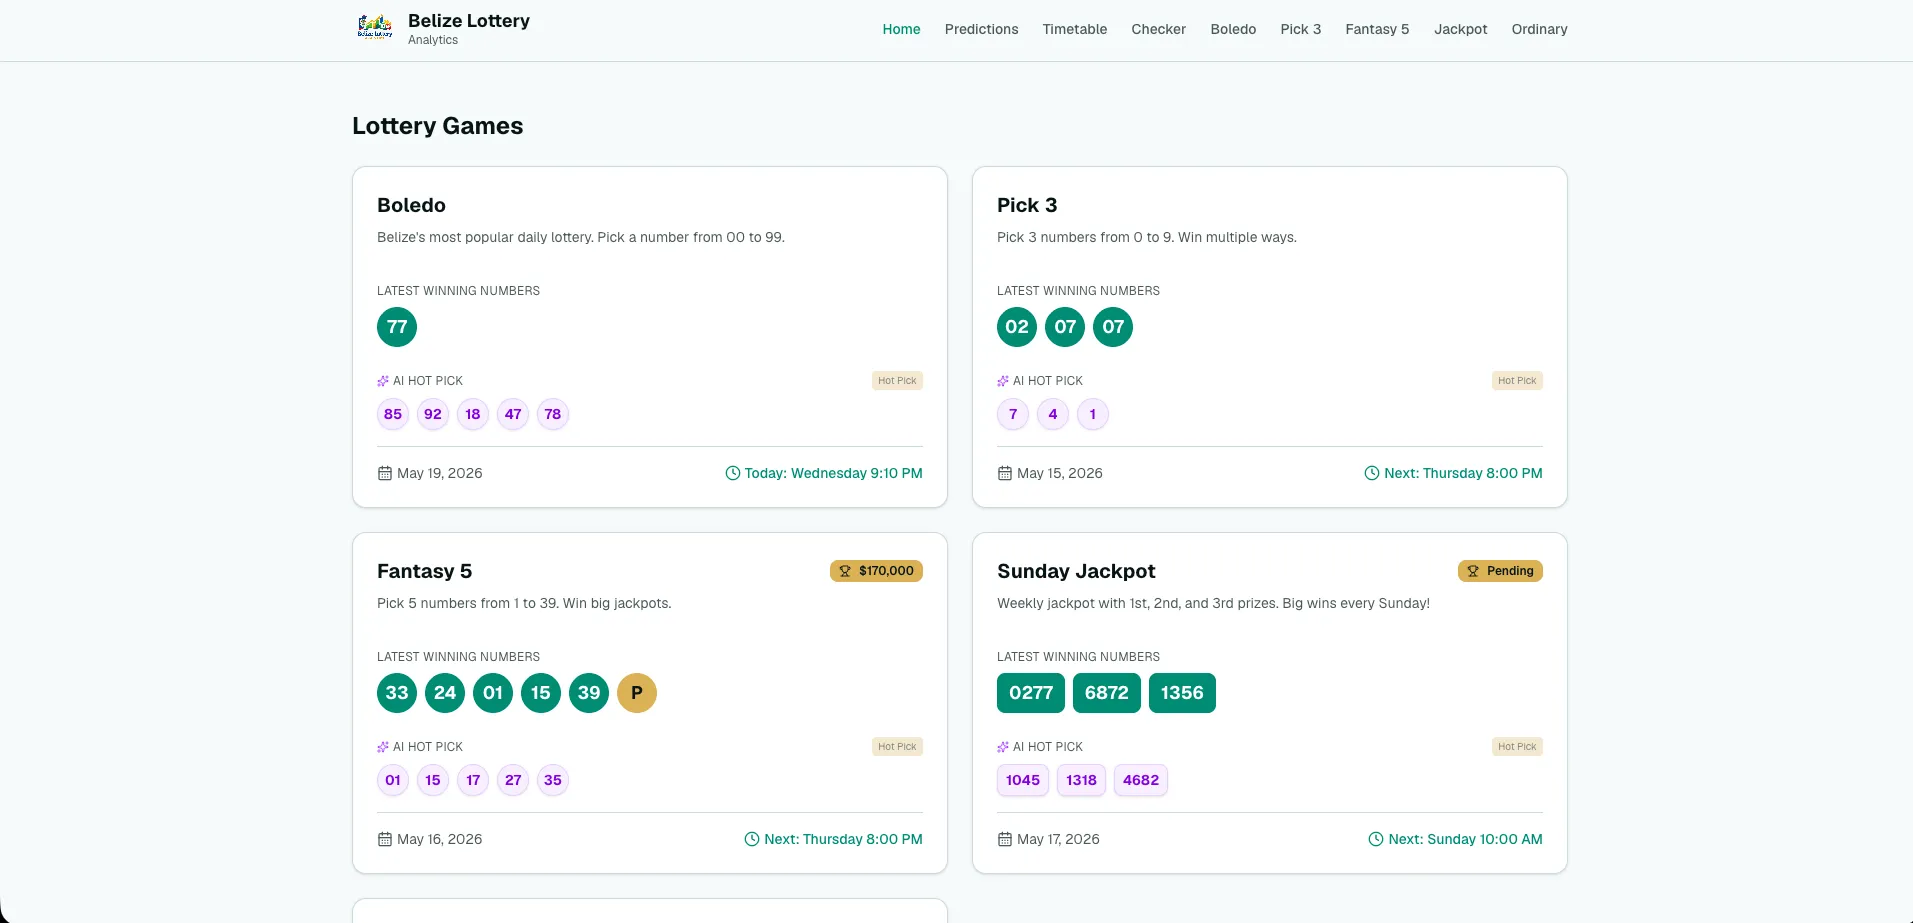Open the Checker nav item
This screenshot has width=1913, height=923.
(x=1158, y=29)
